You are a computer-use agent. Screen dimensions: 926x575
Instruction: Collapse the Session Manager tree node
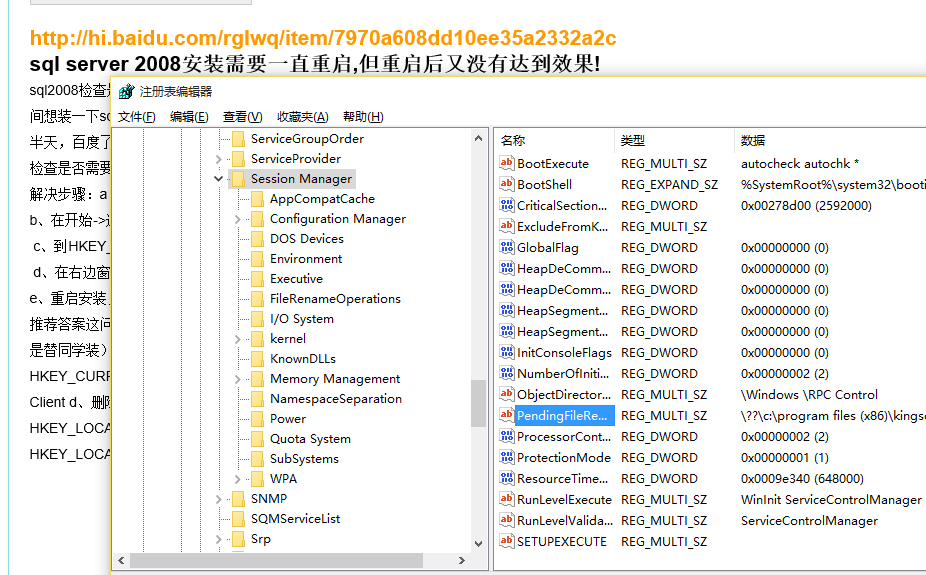(x=219, y=178)
